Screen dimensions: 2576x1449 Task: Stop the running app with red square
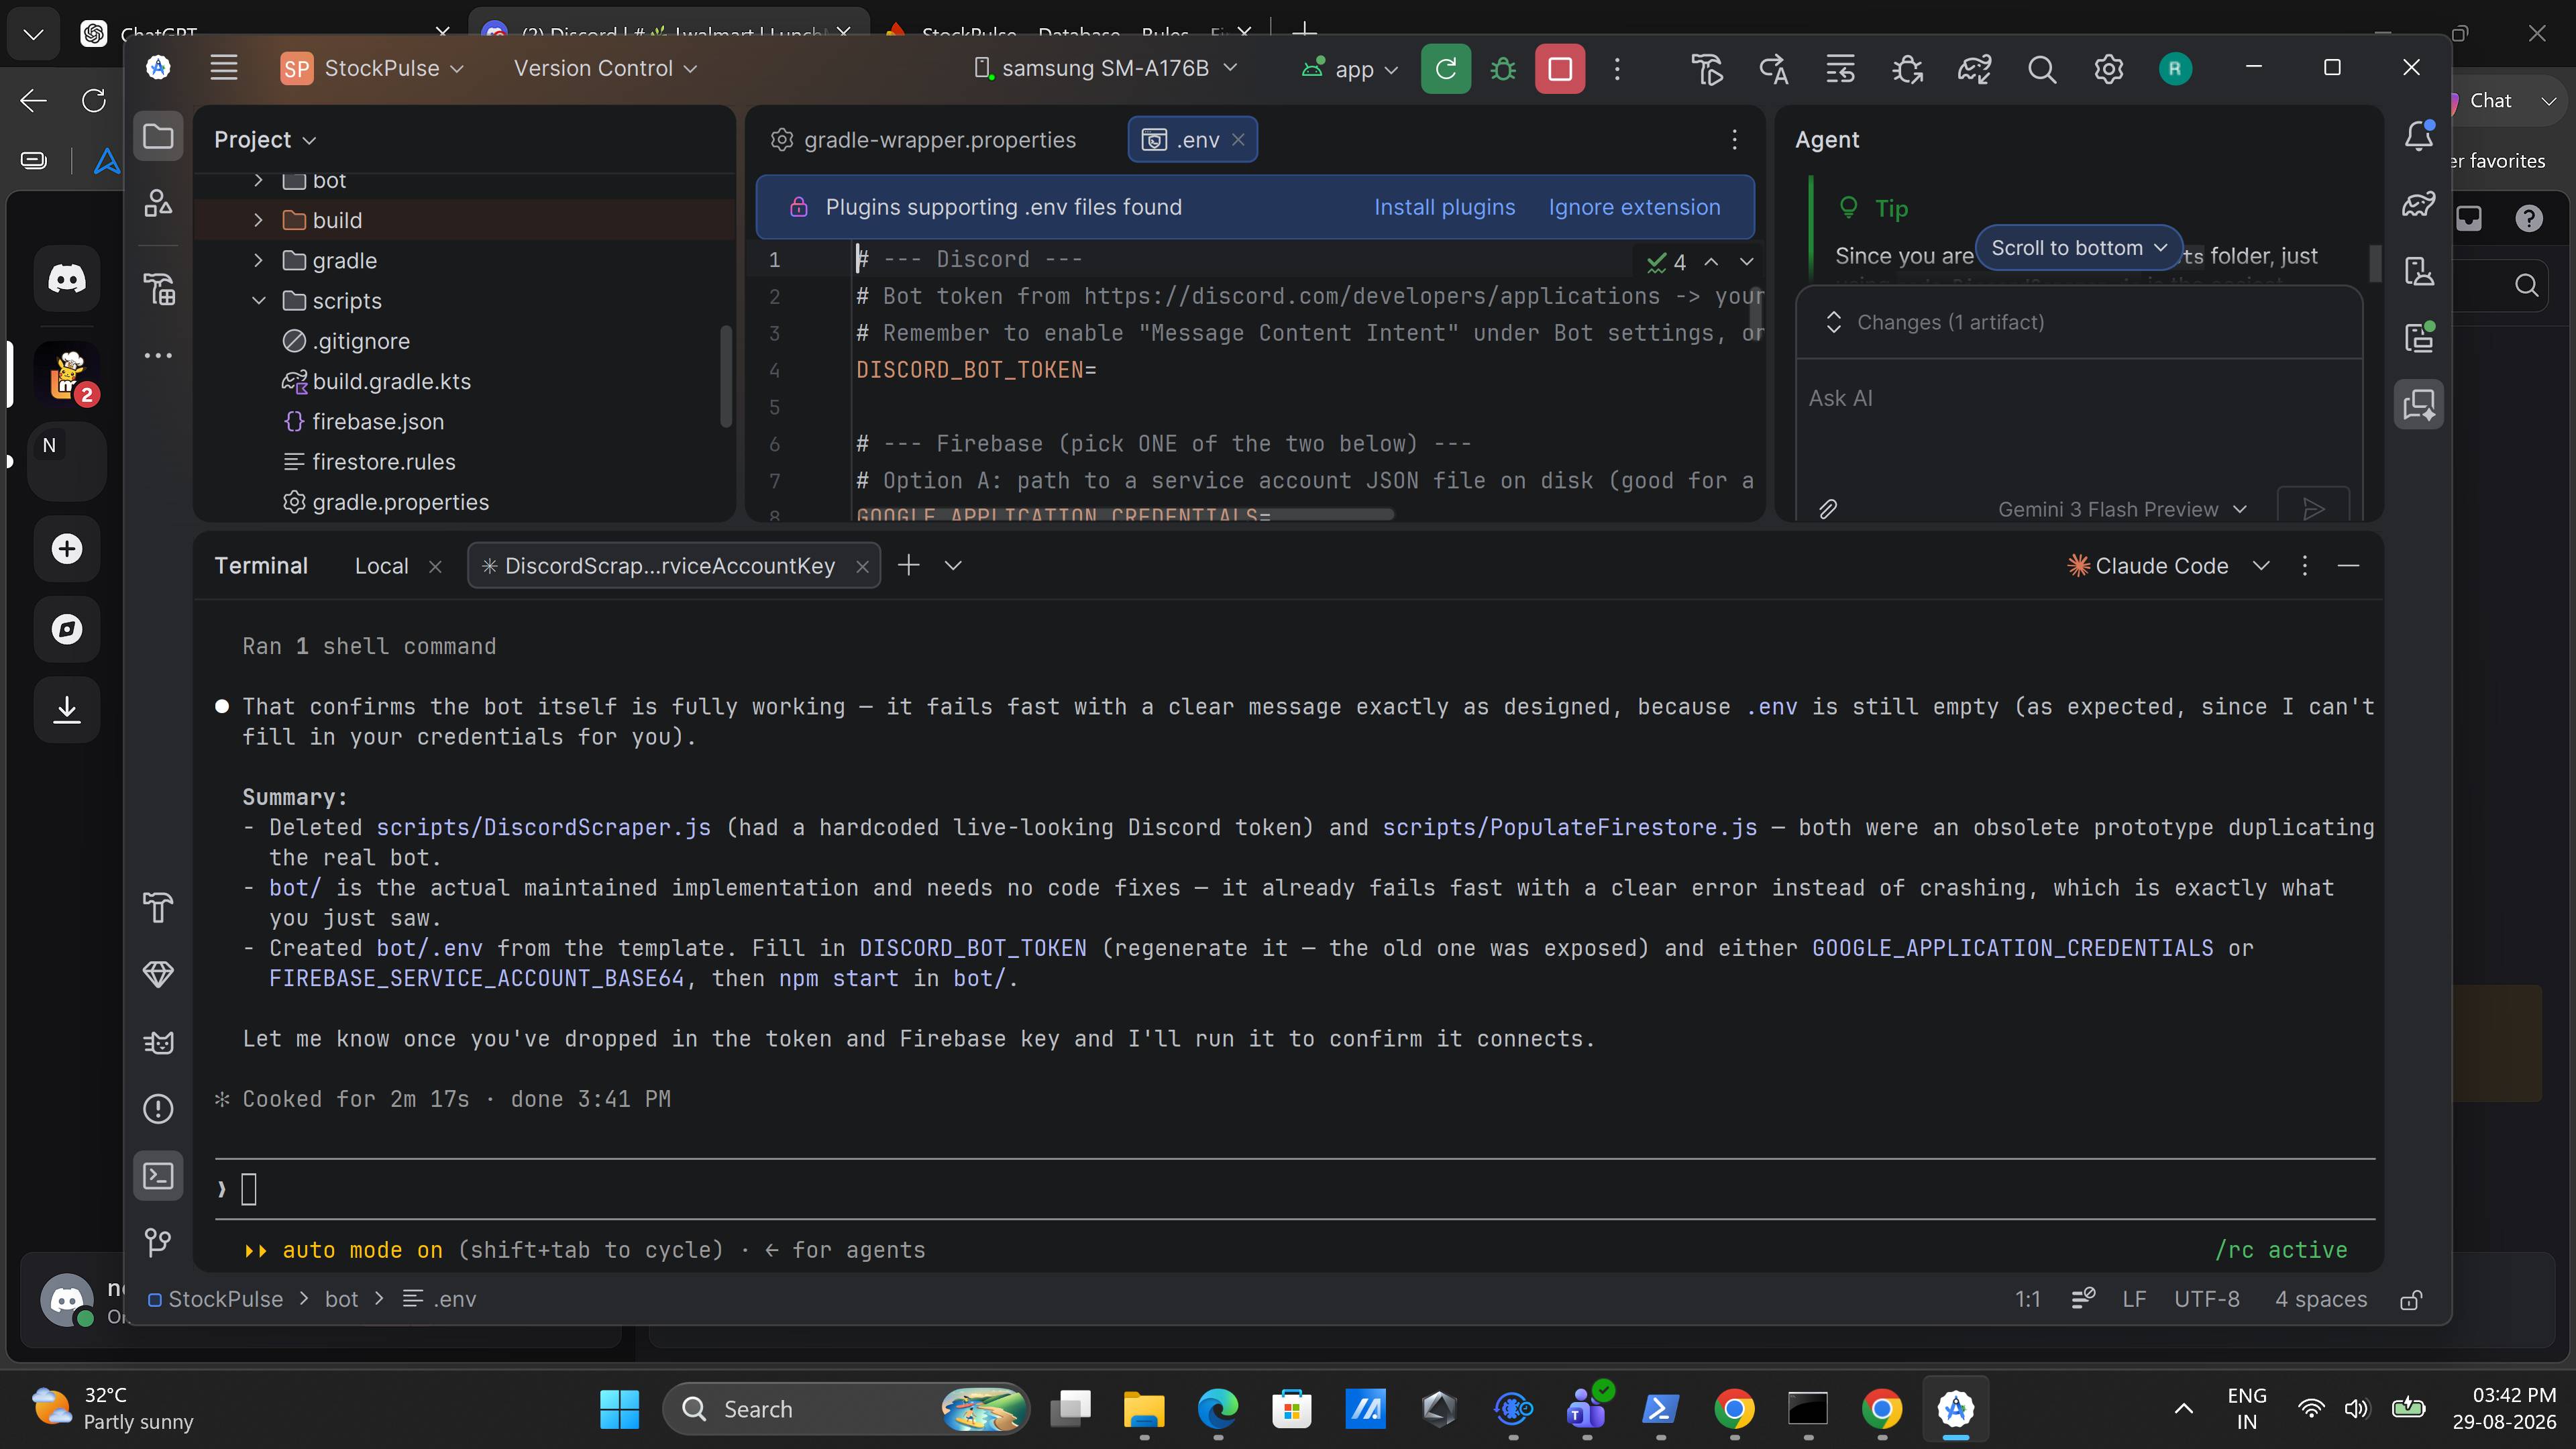(1560, 69)
